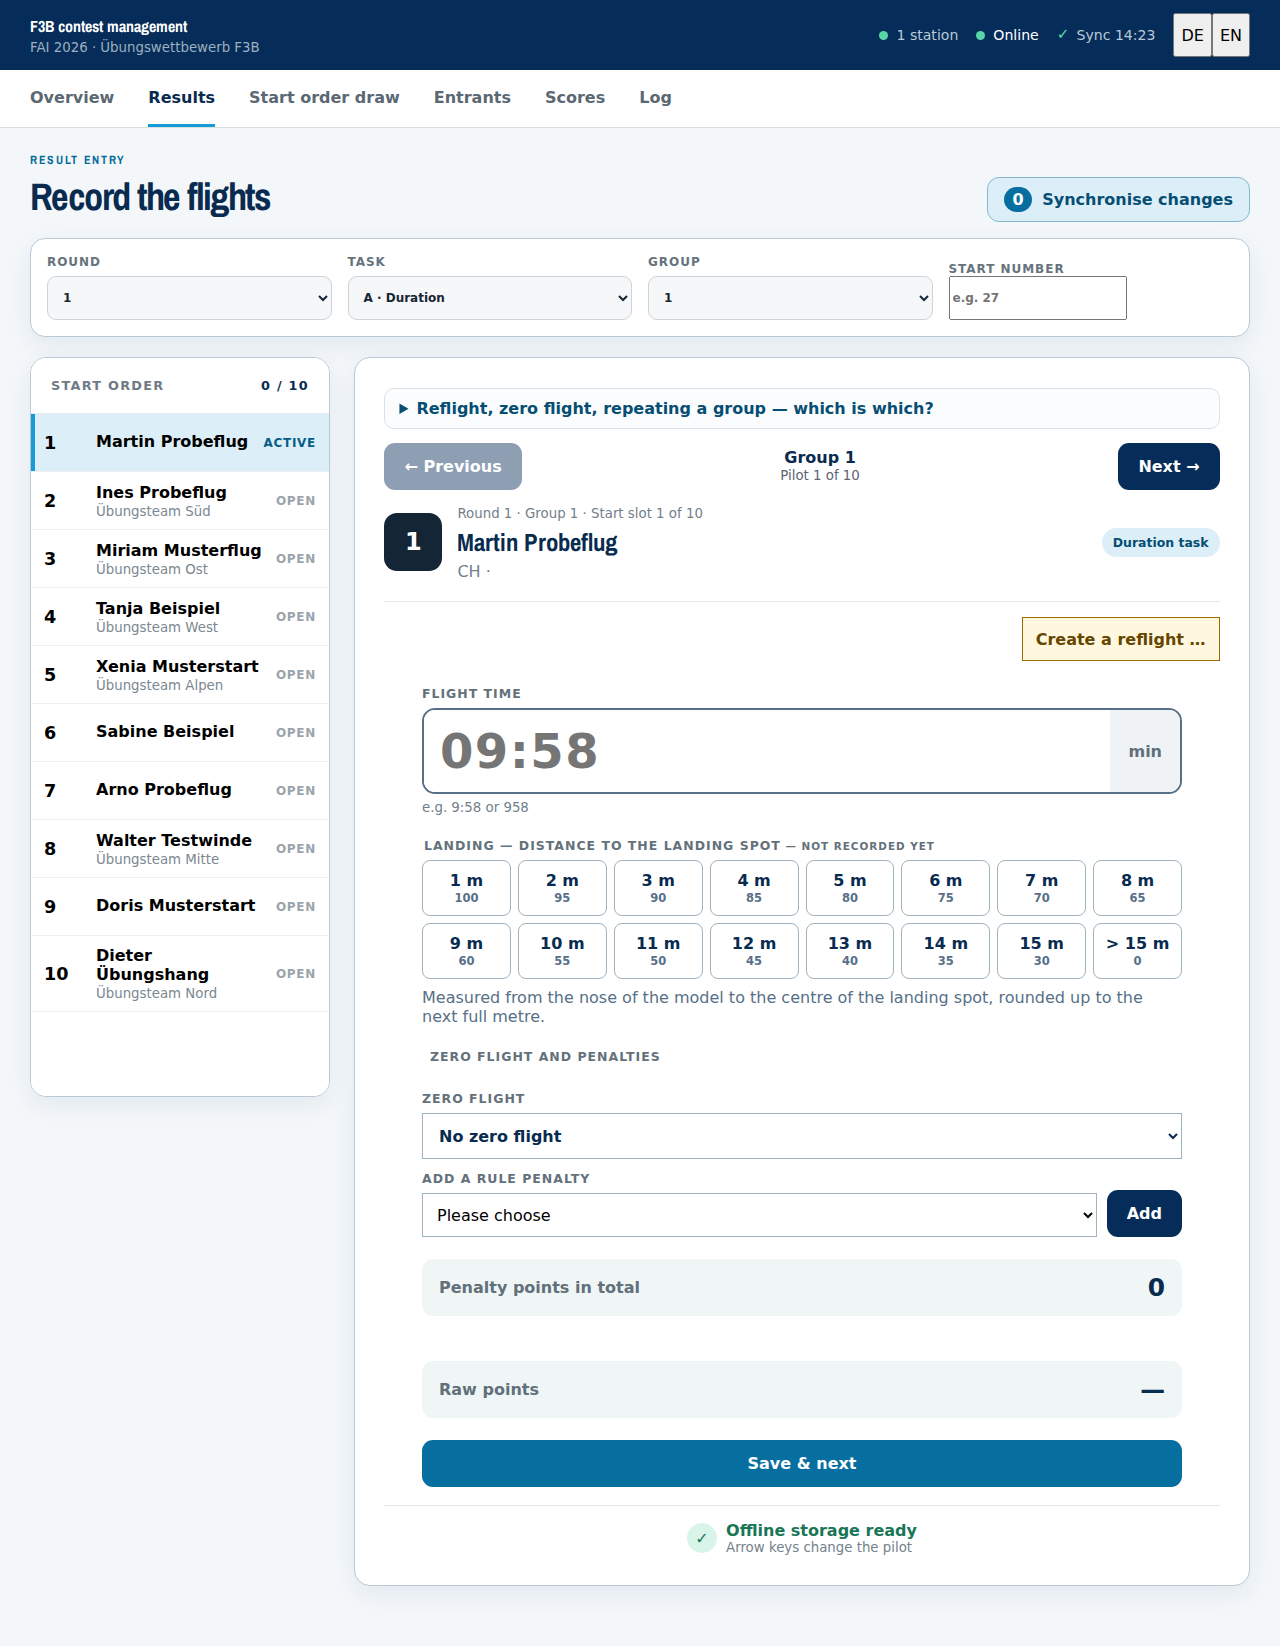Click the Add penalty button
Viewport: 1280px width, 1646px height.
tap(1144, 1213)
